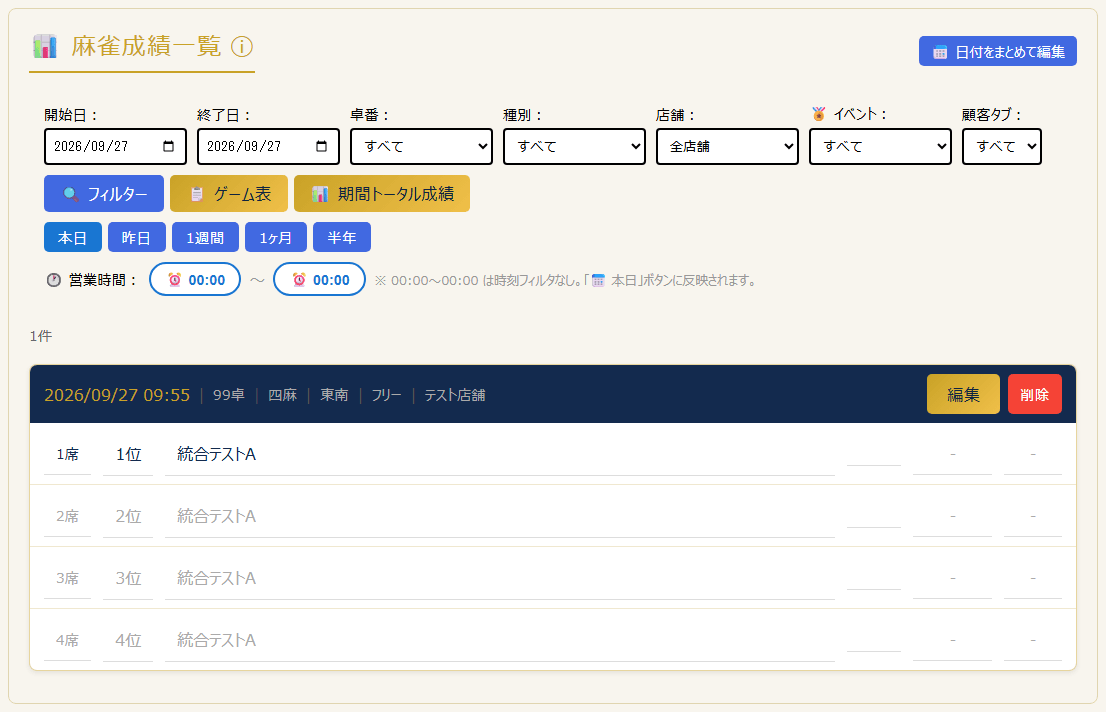Click the 2位 rank cell
Image resolution: width=1106 pixels, height=712 pixels.
(128, 517)
